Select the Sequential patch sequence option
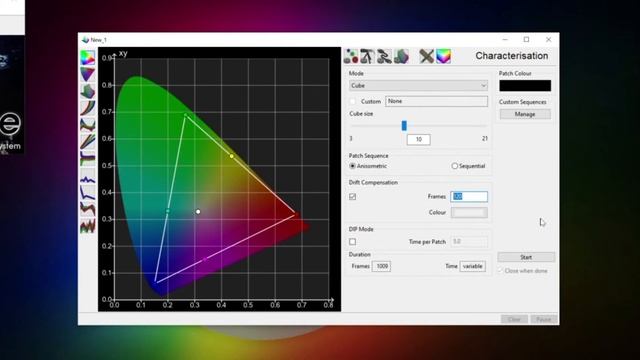Image resolution: width=640 pixels, height=360 pixels. pos(454,166)
